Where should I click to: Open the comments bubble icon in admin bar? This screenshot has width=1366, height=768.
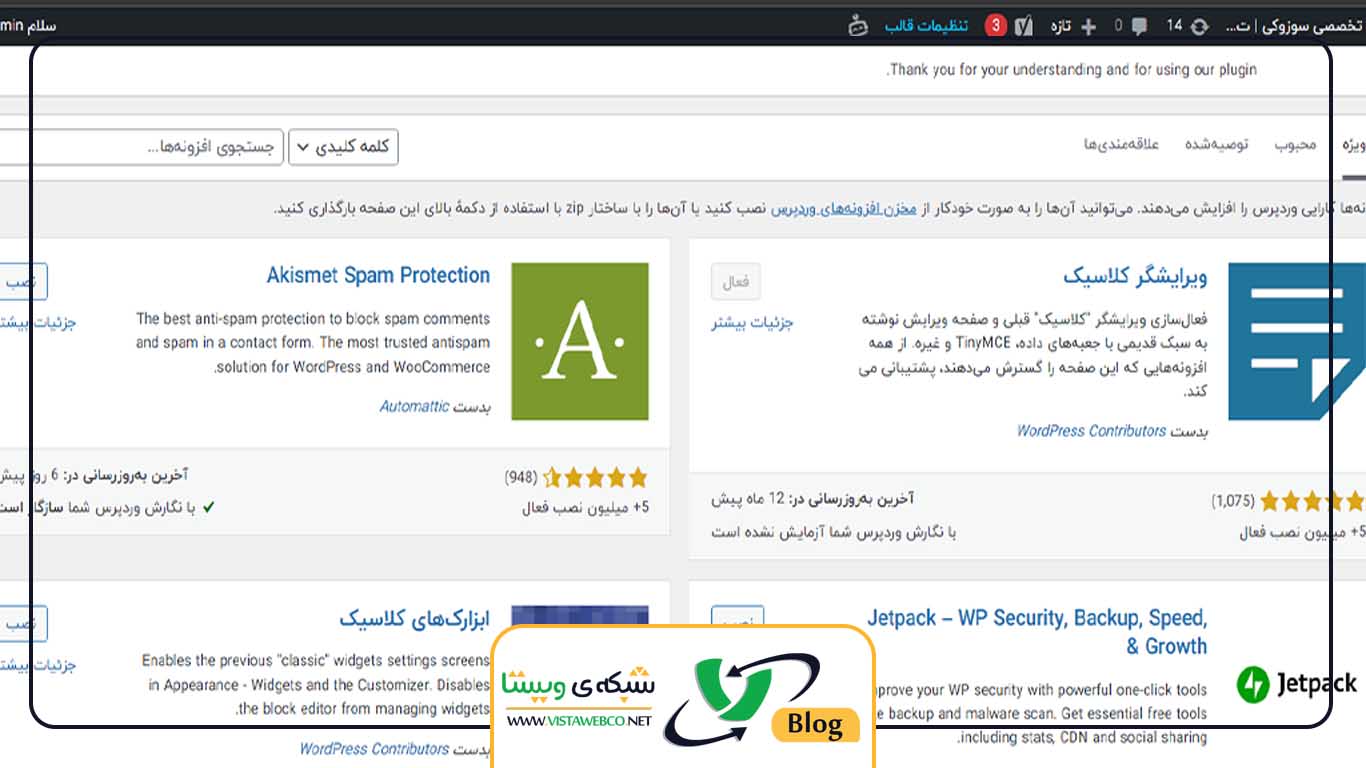pyautogui.click(x=1139, y=26)
